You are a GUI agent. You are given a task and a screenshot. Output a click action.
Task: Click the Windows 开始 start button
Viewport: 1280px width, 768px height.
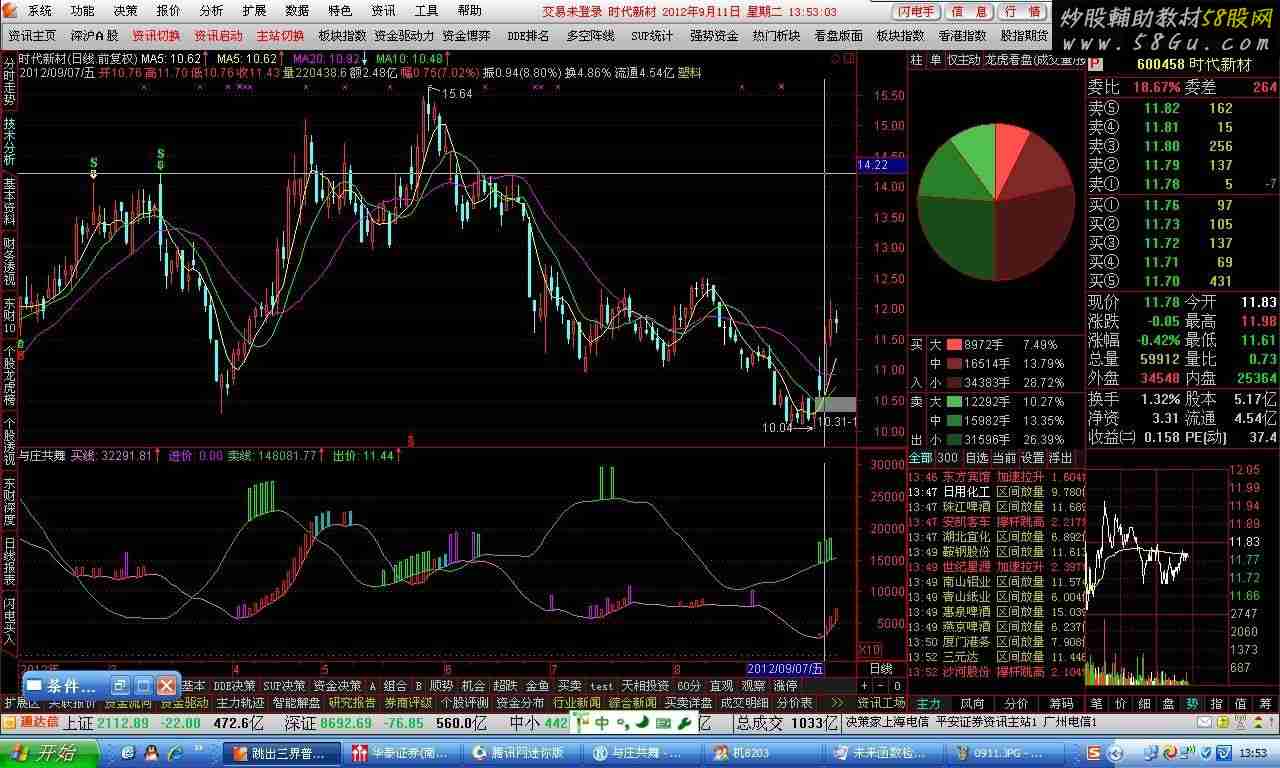coord(50,752)
